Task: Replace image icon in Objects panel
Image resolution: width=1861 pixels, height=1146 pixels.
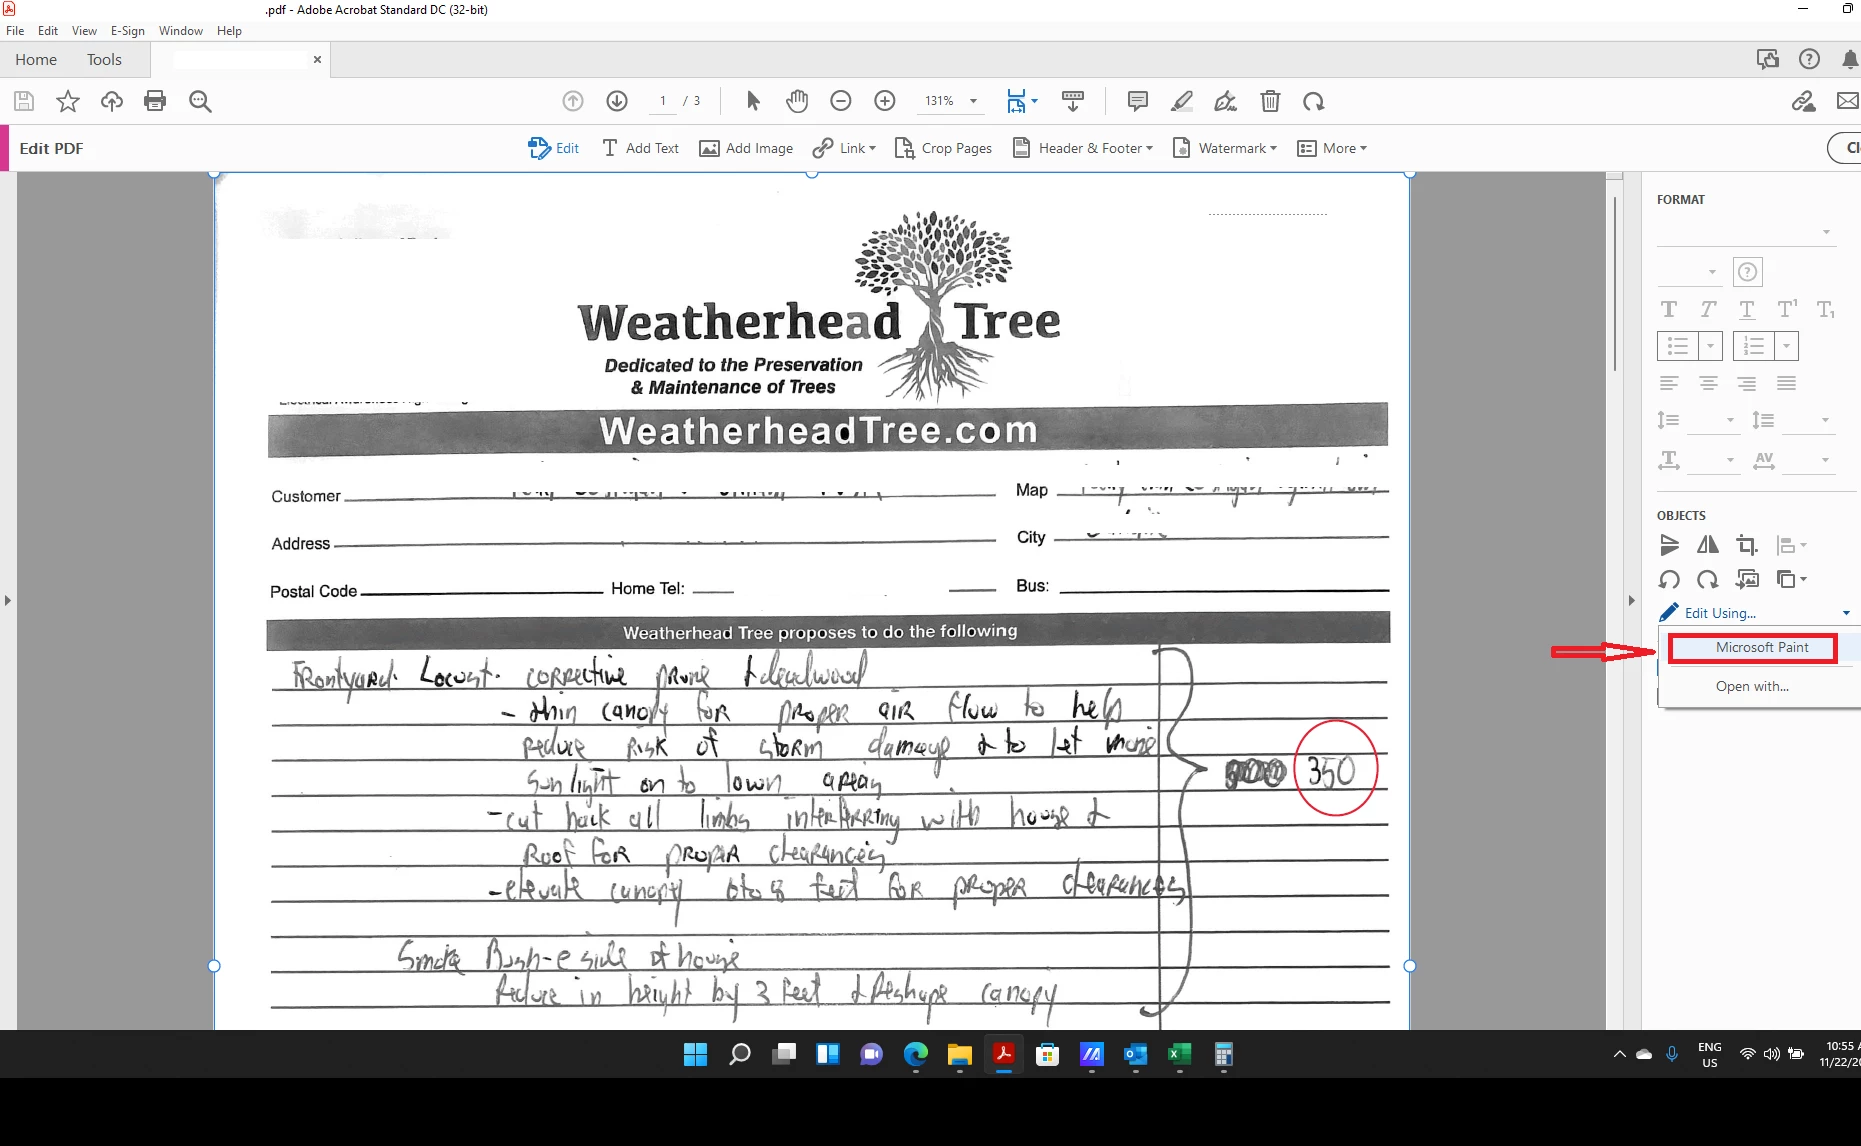Action: click(x=1747, y=579)
